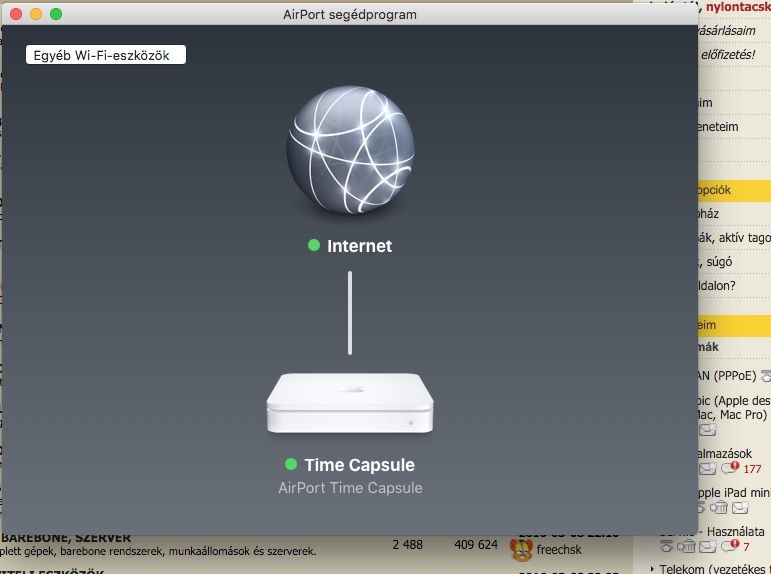Open the vásárlásaim link in browser

tap(727, 30)
